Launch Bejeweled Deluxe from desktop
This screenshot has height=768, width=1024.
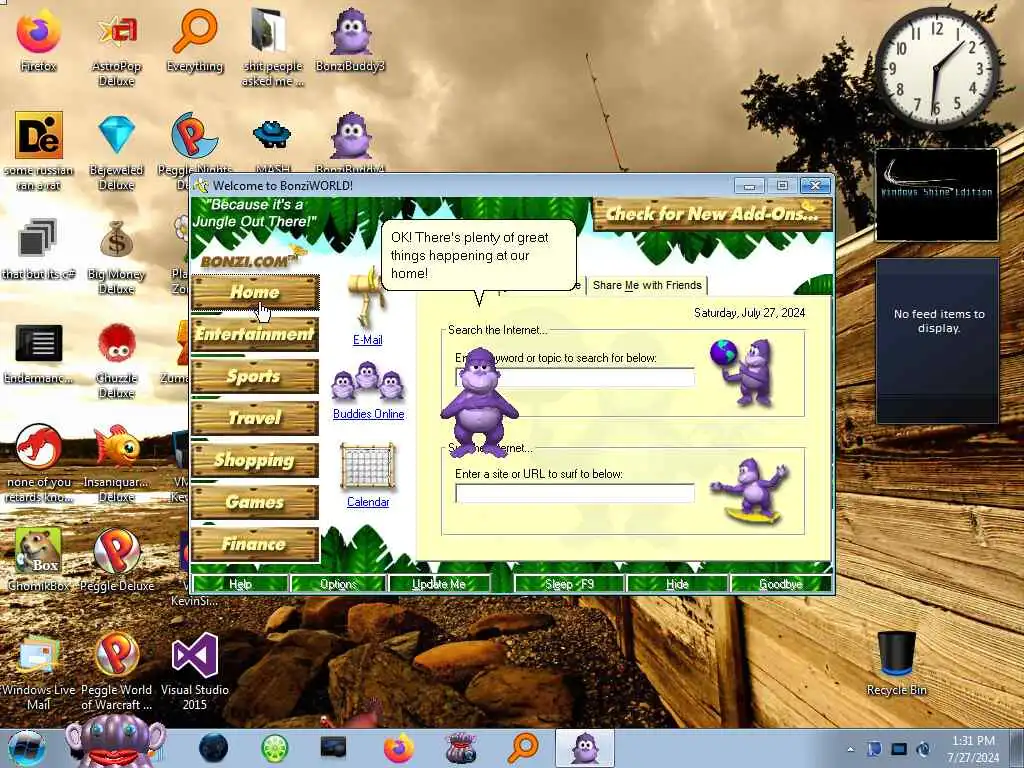point(116,151)
